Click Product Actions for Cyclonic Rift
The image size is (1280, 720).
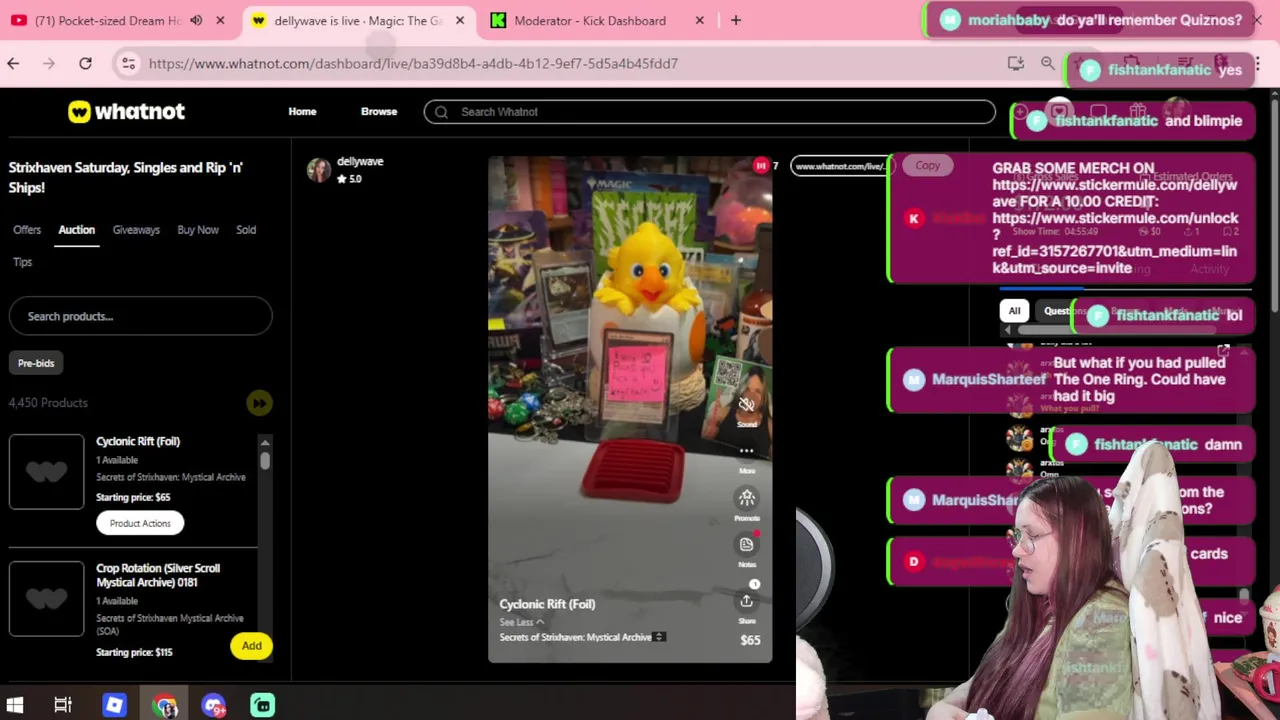140,523
